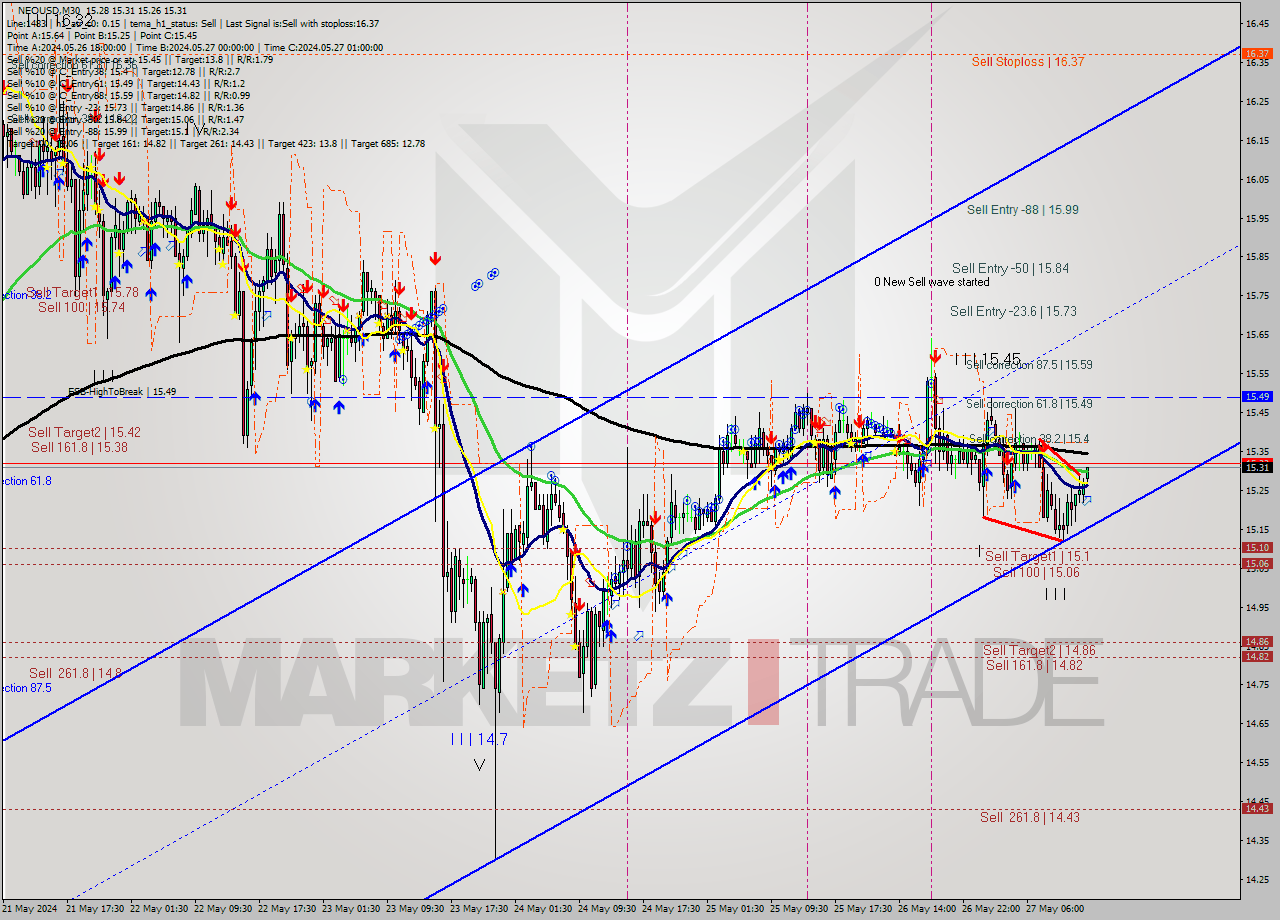This screenshot has width=1280, height=920.
Task: Click the 'I I I 14.7' wave label
Action: click(479, 740)
